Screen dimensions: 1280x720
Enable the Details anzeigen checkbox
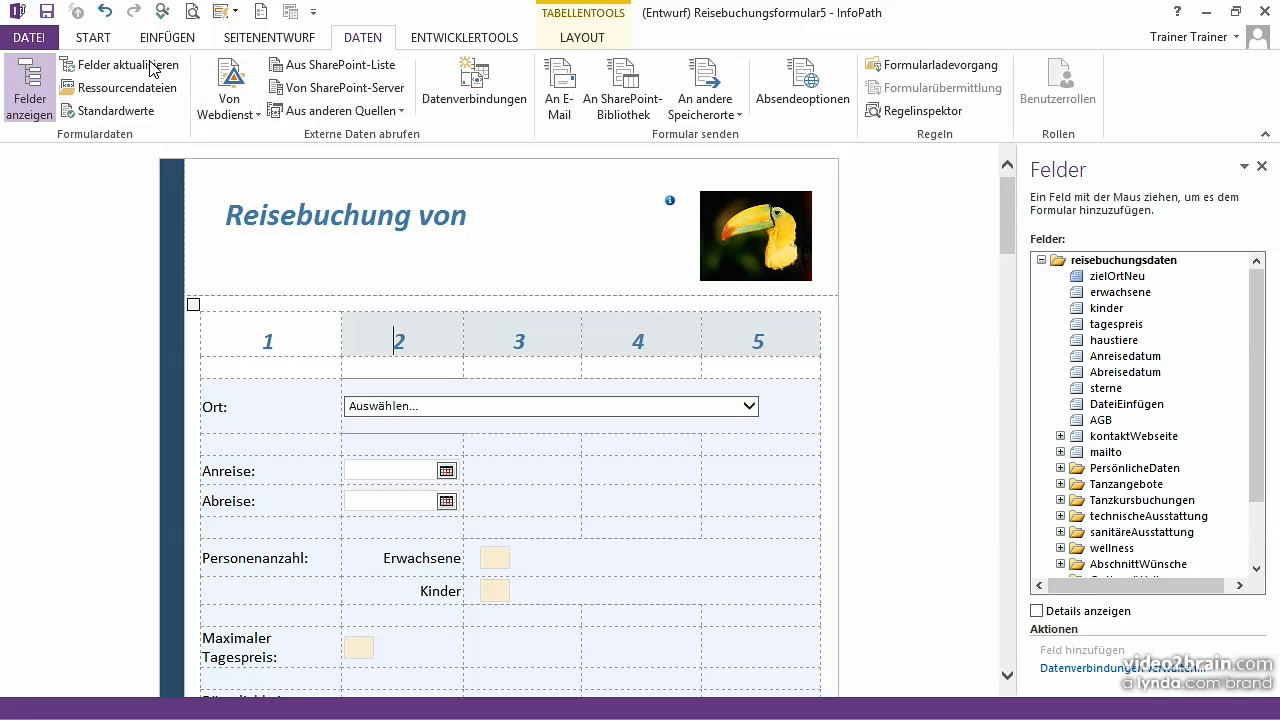(1037, 611)
